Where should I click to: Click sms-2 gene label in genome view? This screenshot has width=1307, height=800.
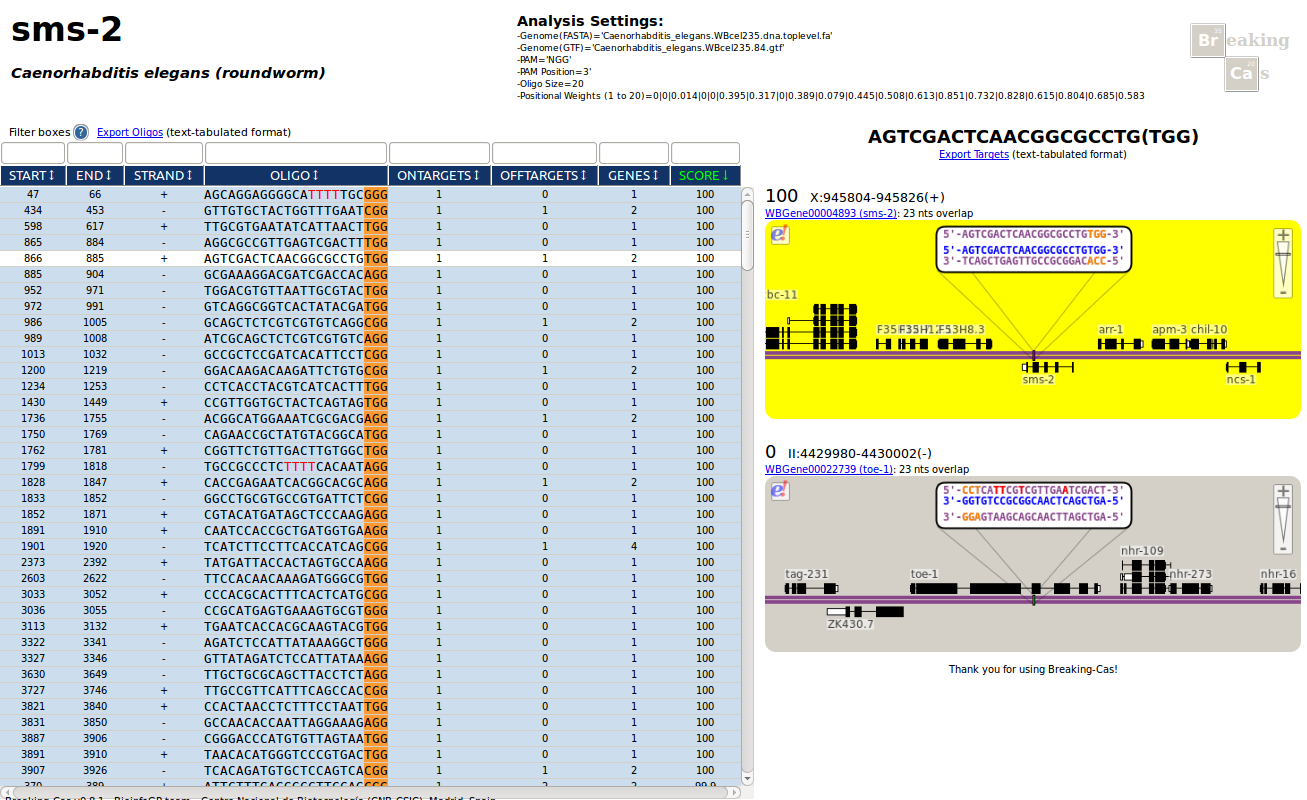click(x=1038, y=379)
